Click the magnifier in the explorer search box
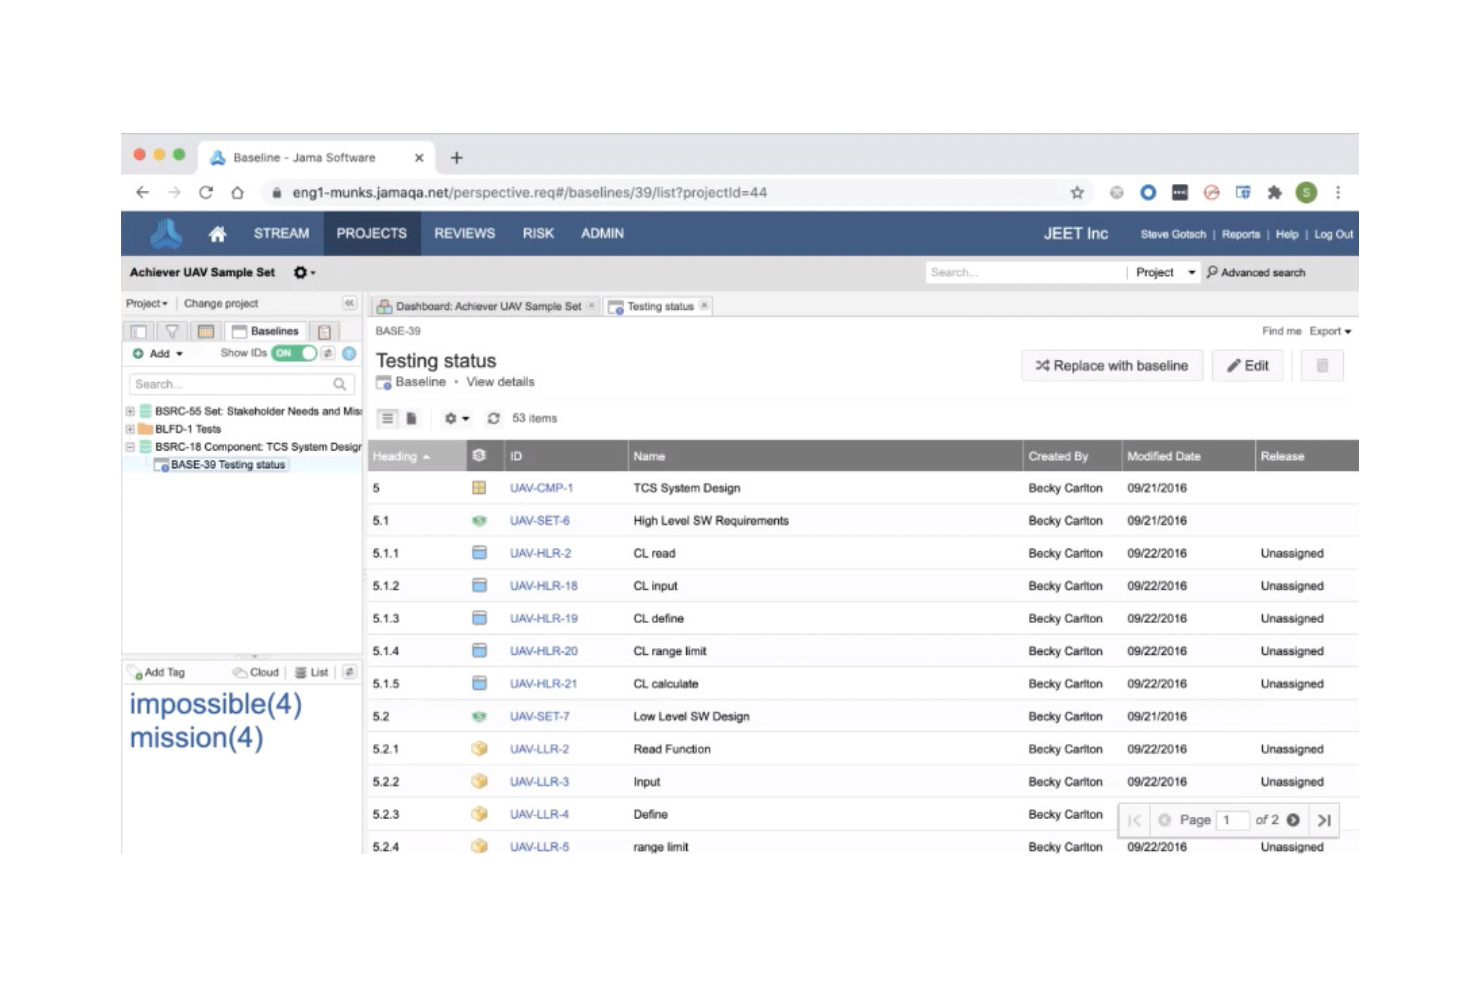Screen dimensions: 1480x987 tap(339, 383)
